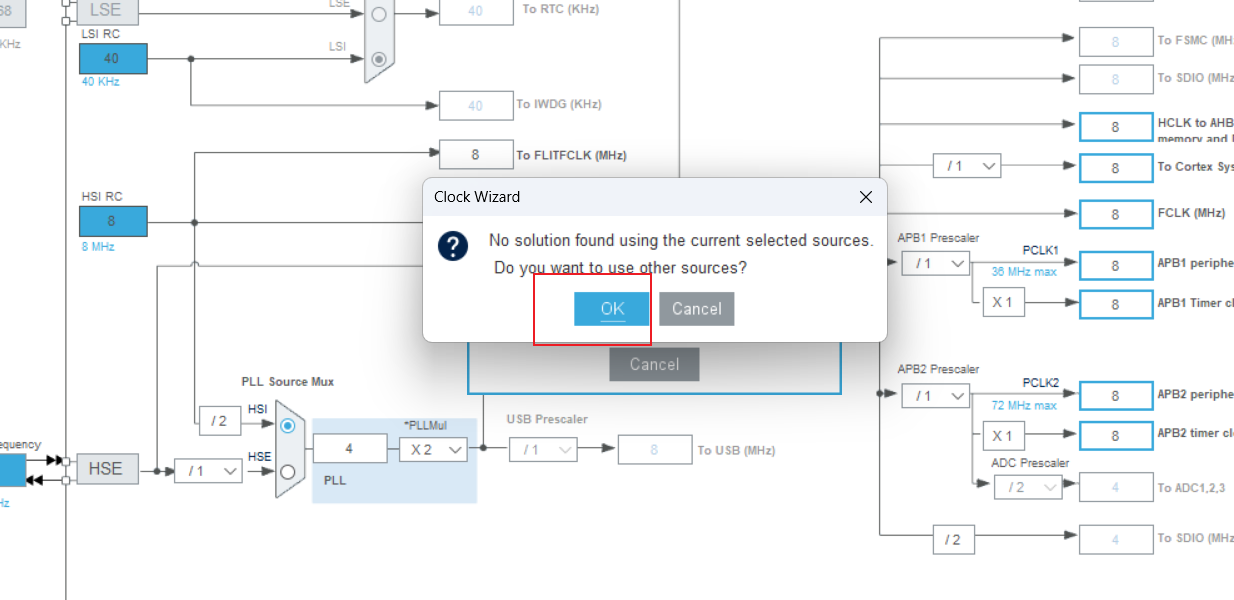Open the USB Prescaler / 1 dropdown
The height and width of the screenshot is (600, 1234).
[x=543, y=450]
